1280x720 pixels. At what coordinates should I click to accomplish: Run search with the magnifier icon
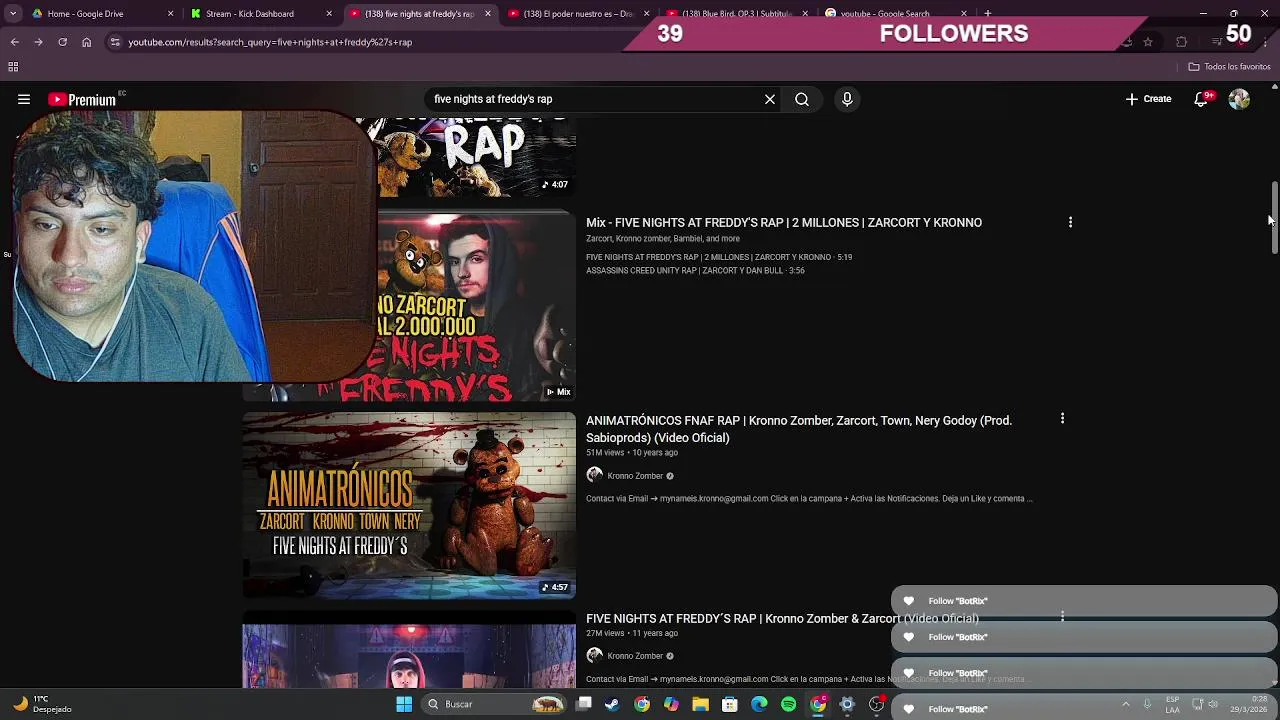pyautogui.click(x=802, y=99)
